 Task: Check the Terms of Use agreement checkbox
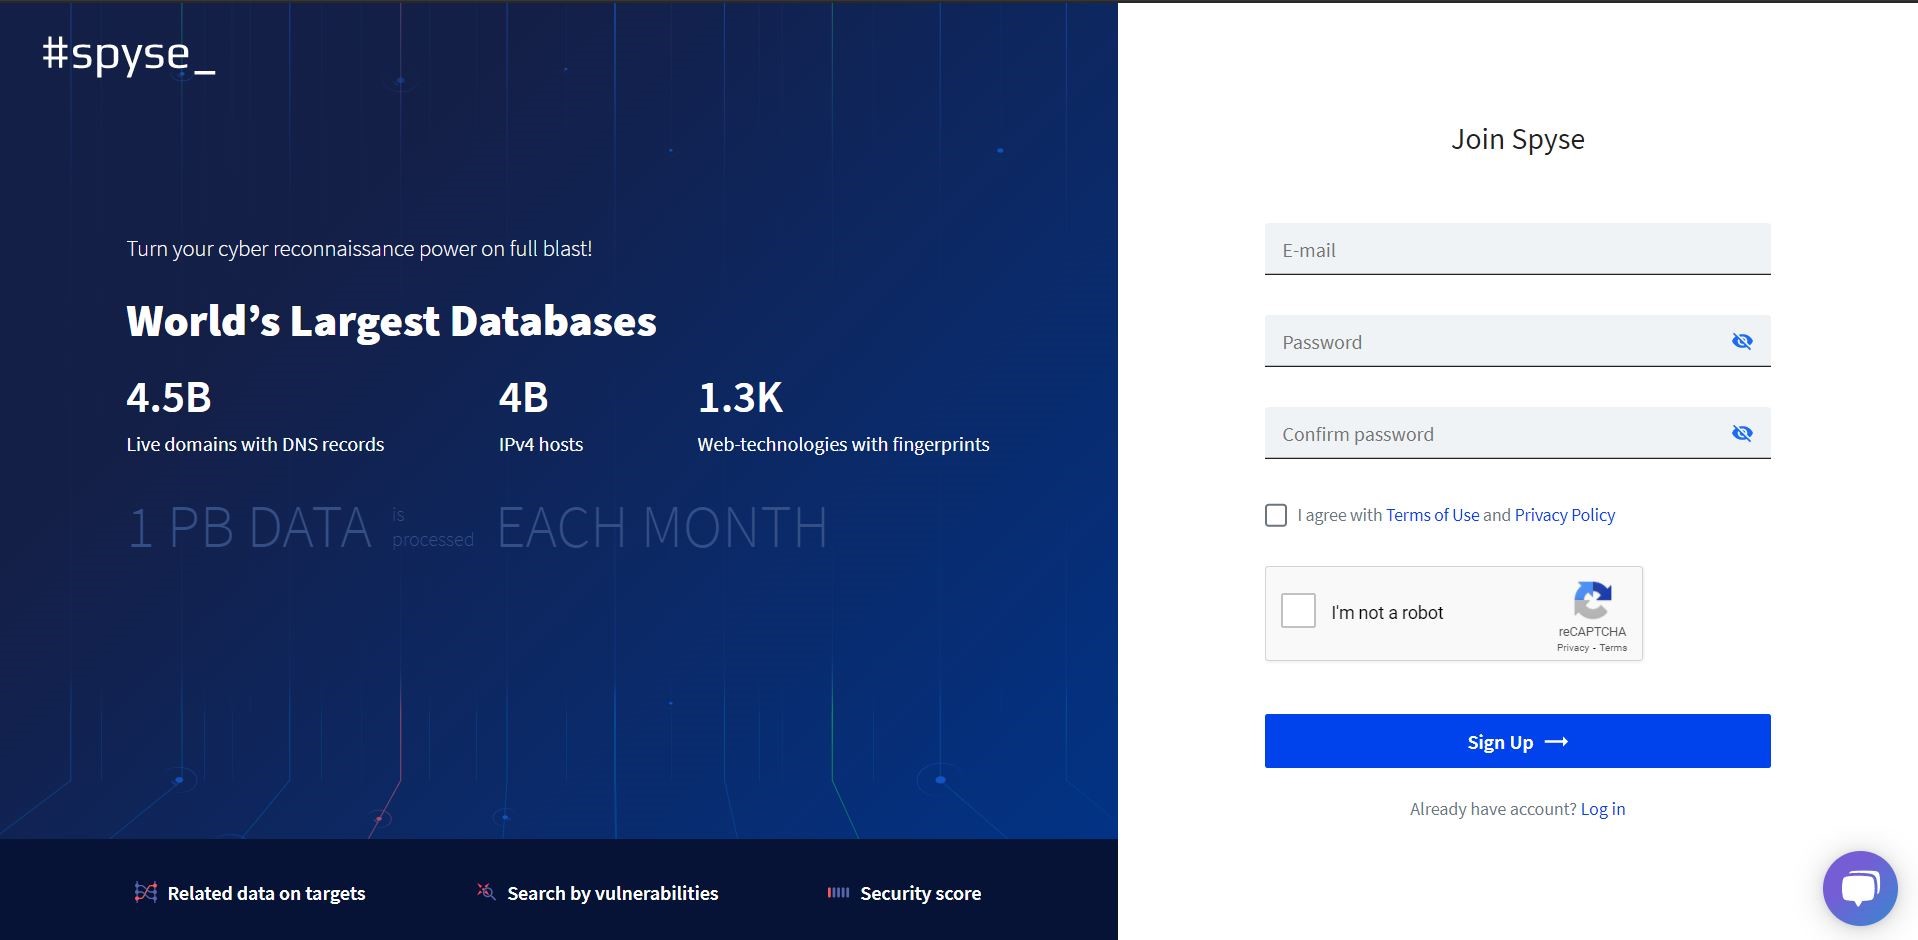(x=1276, y=515)
